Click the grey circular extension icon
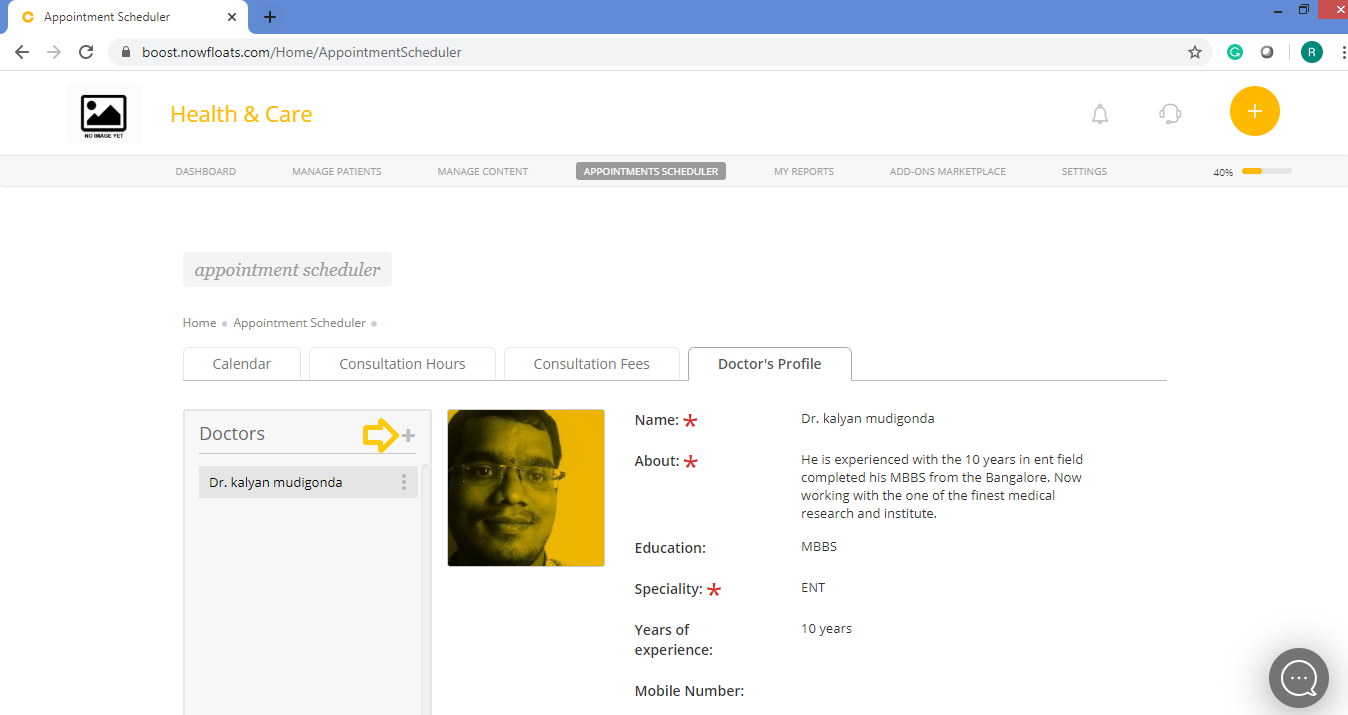 (1267, 52)
